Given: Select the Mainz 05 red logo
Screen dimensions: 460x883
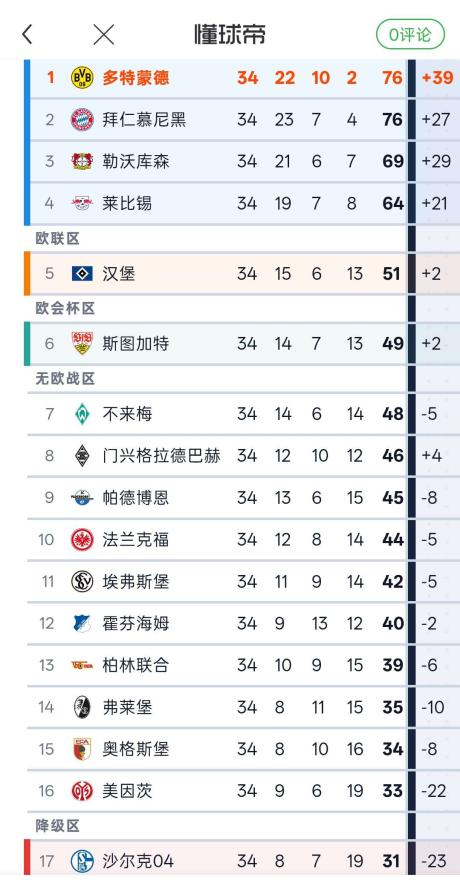Looking at the screenshot, I should point(82,791).
